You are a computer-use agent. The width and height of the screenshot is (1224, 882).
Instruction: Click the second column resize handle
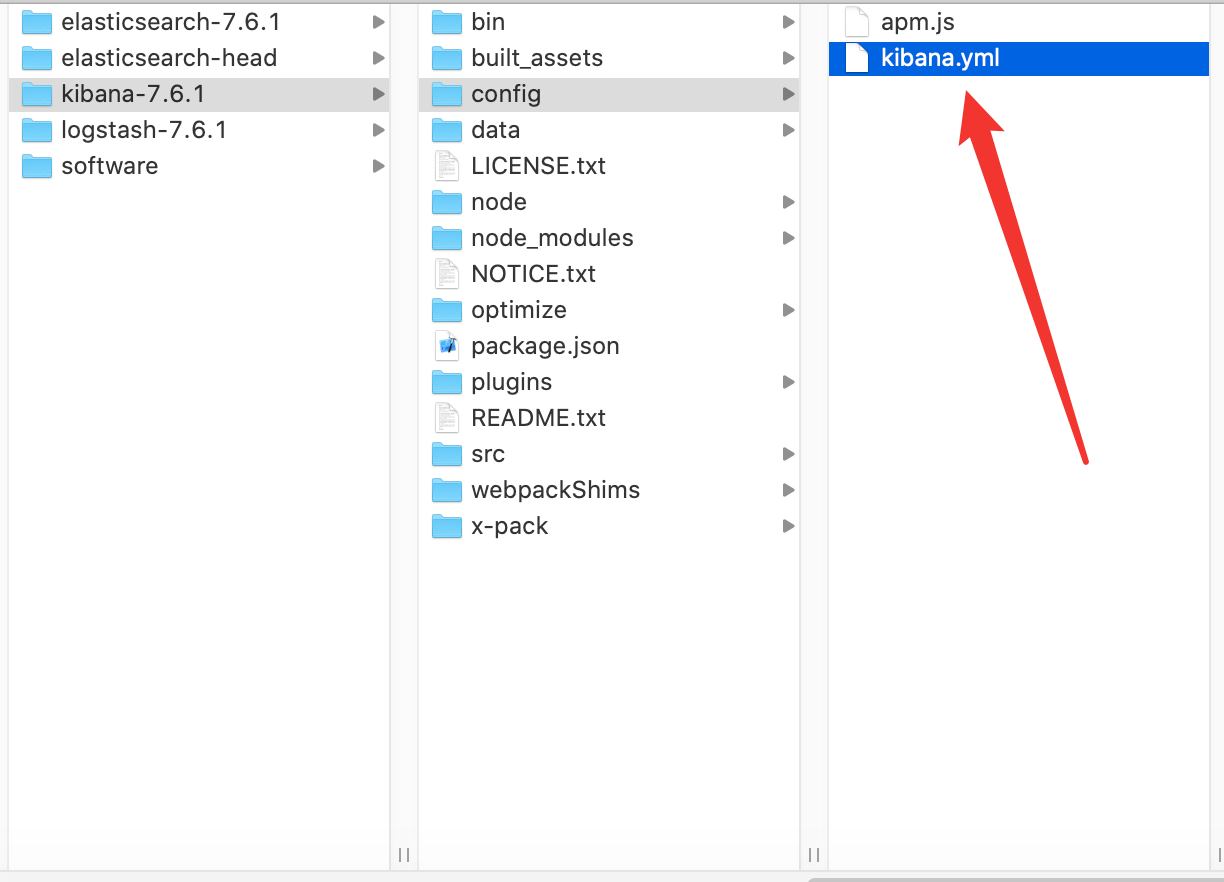coord(814,855)
